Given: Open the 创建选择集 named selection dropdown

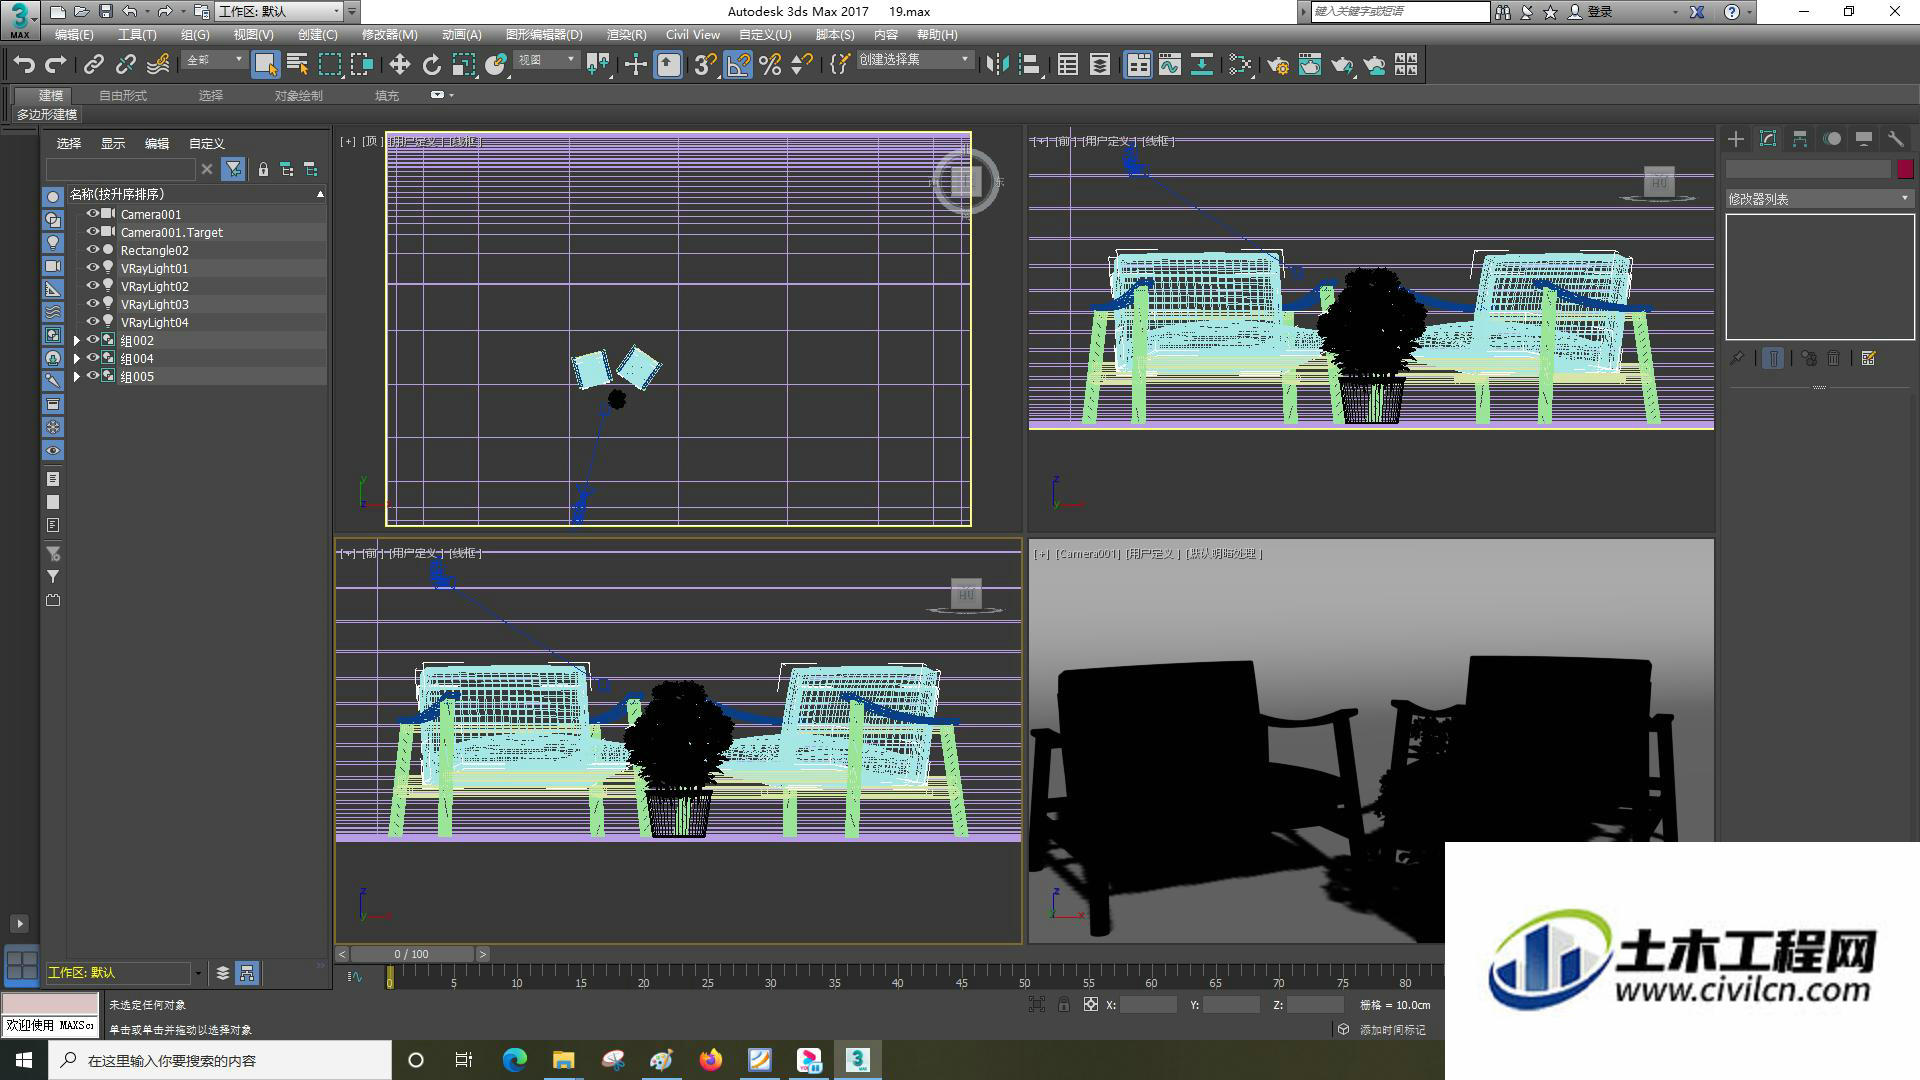Looking at the screenshot, I should [914, 60].
